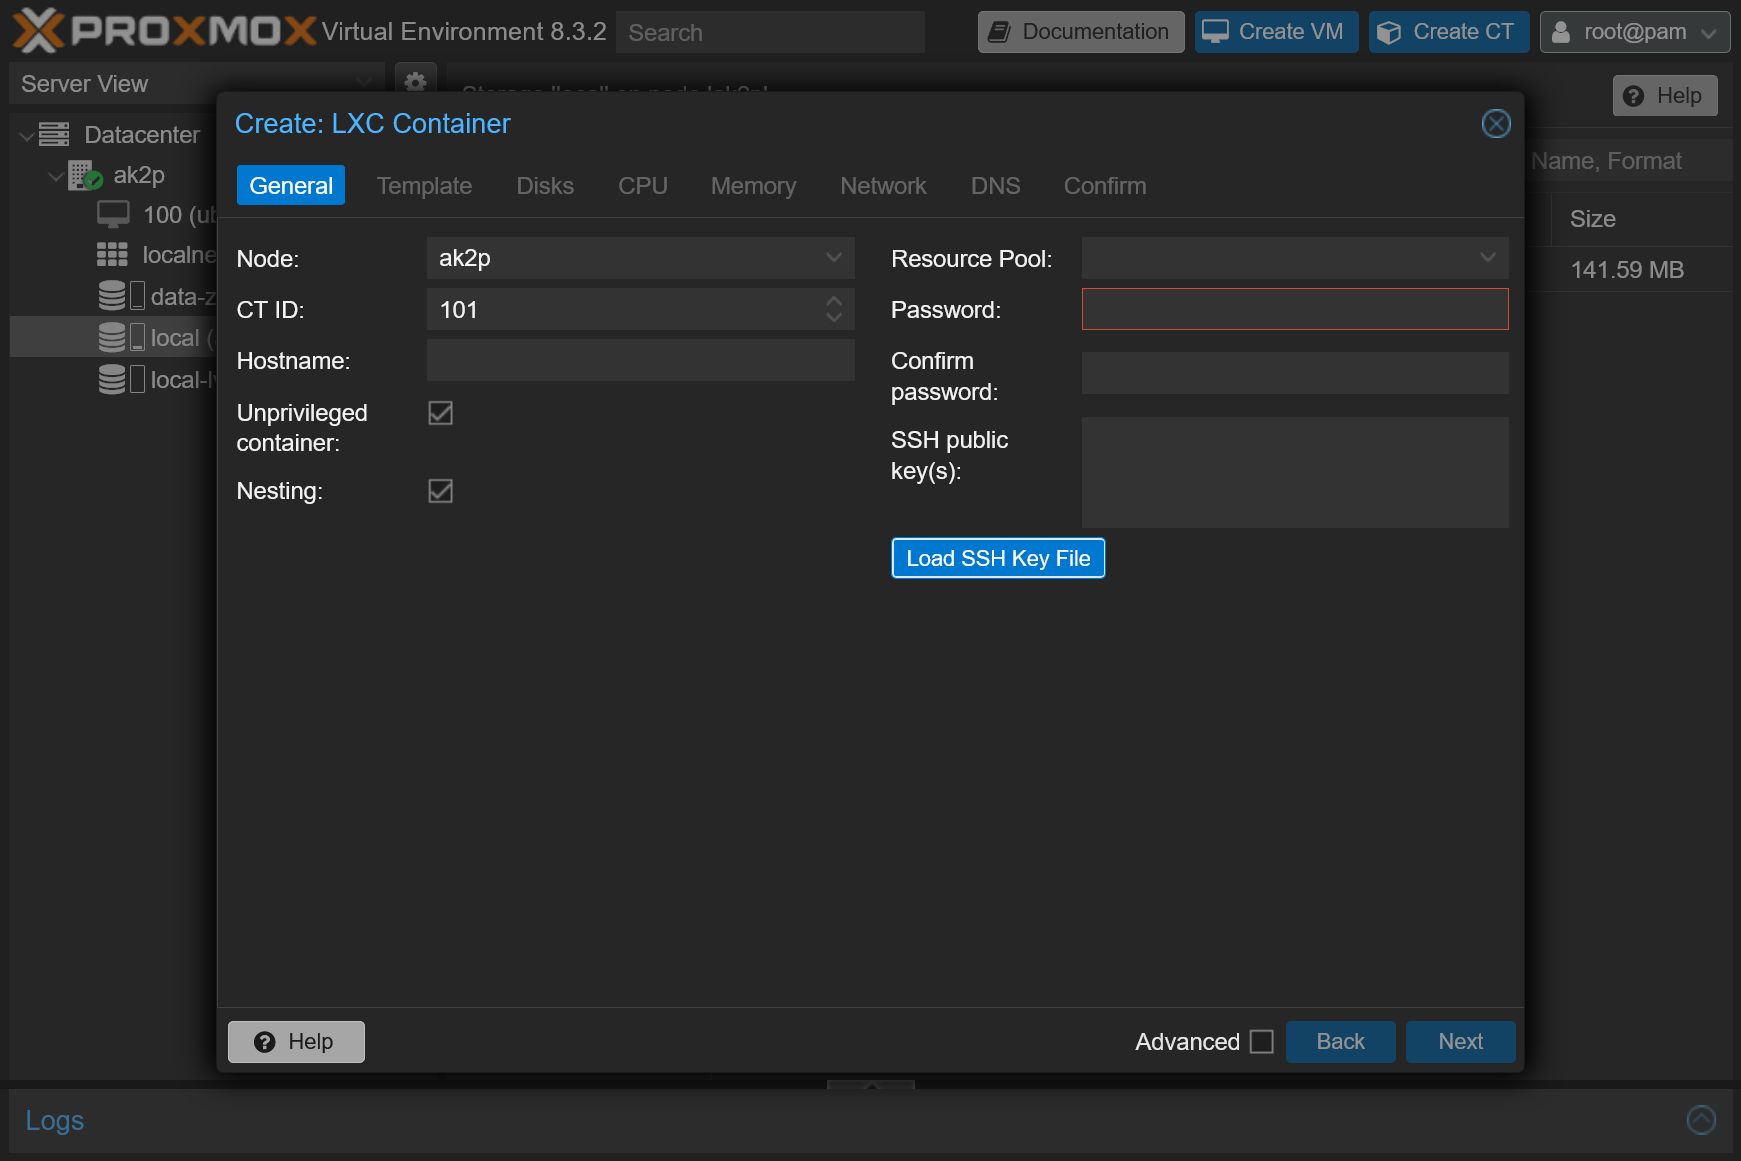Collapse the ak2p tree node
1741x1161 pixels.
56,176
